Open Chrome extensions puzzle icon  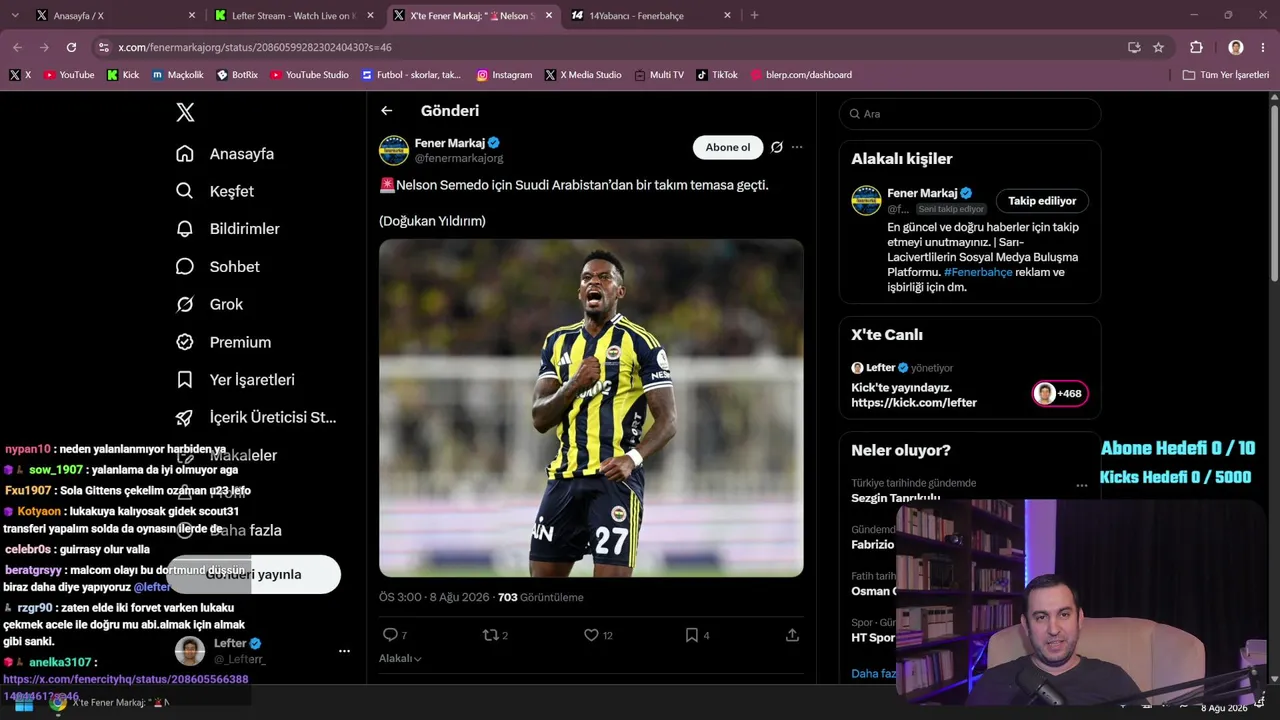1196,47
